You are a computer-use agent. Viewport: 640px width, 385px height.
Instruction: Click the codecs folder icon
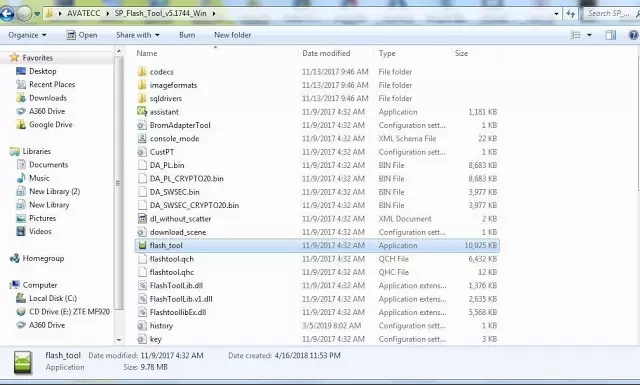pyautogui.click(x=142, y=72)
